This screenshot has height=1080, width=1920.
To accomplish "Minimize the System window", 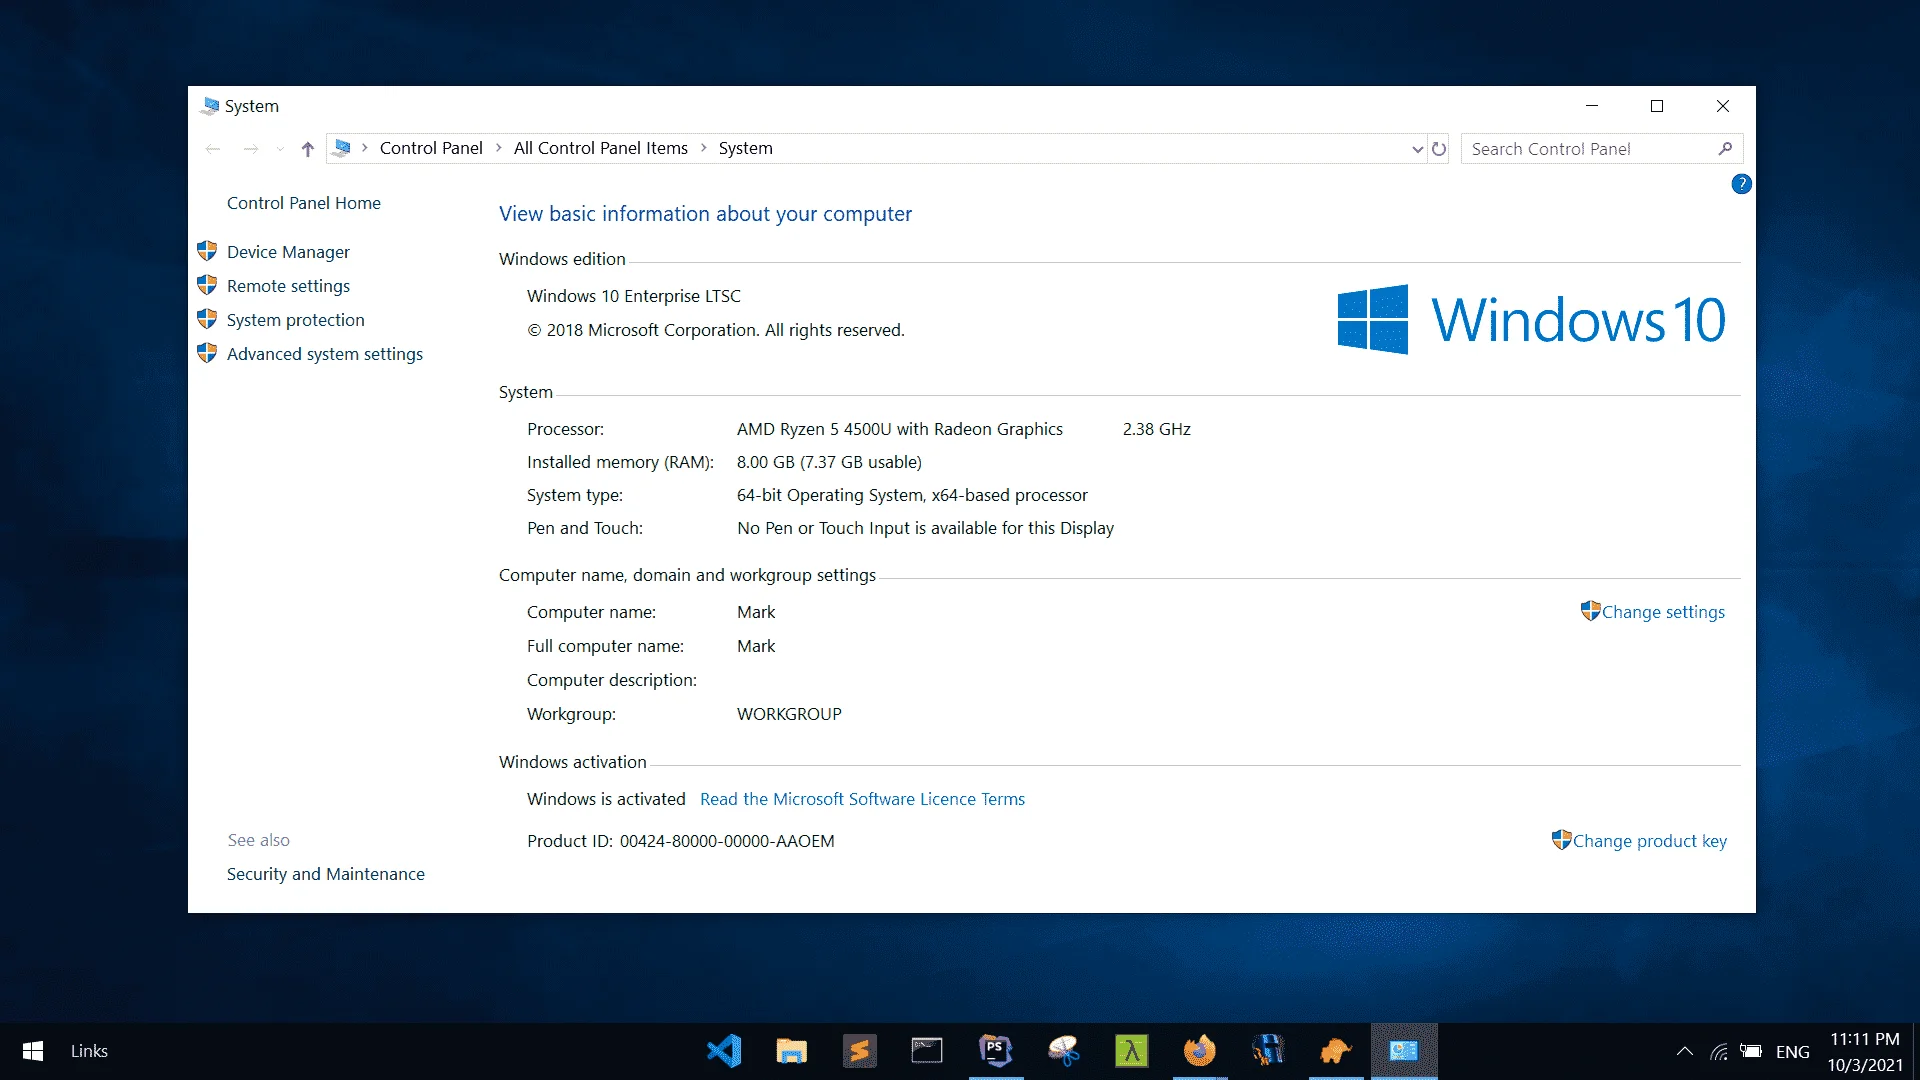I will [1592, 106].
